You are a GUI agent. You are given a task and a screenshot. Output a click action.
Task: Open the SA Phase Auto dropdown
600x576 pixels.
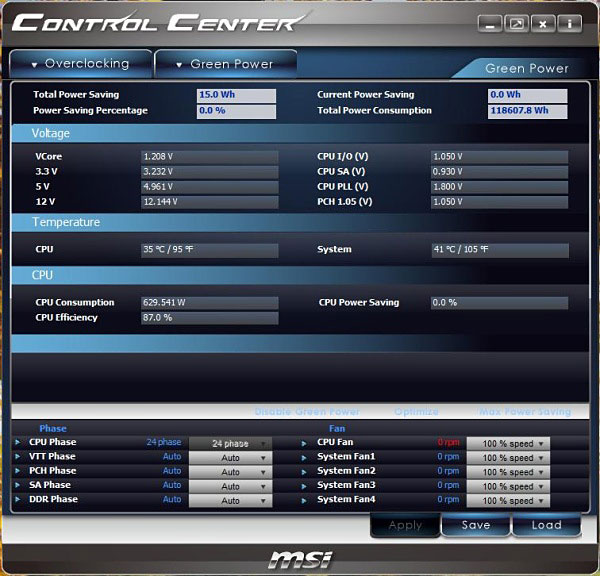click(x=231, y=486)
